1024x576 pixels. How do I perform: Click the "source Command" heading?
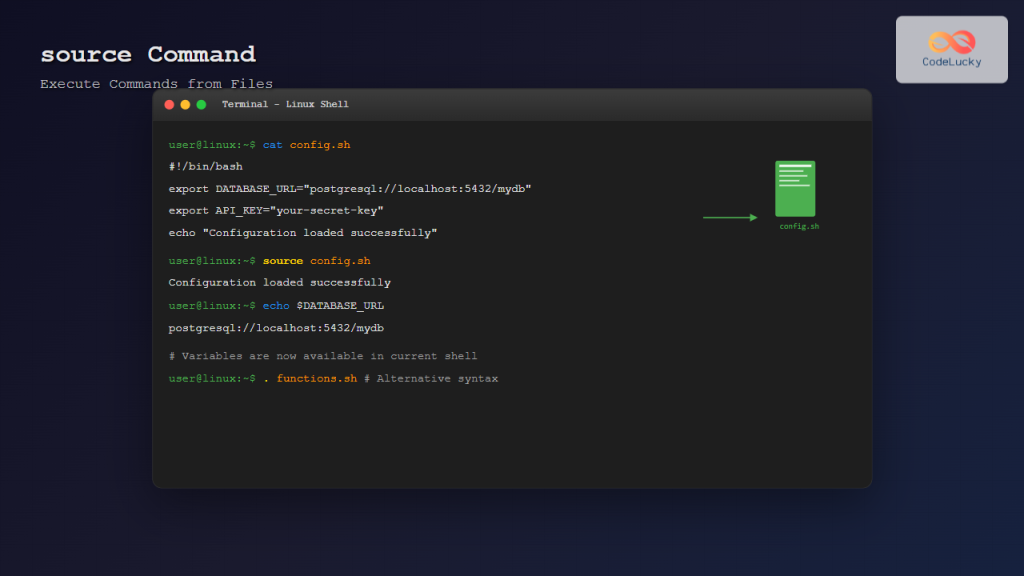[x=148, y=54]
